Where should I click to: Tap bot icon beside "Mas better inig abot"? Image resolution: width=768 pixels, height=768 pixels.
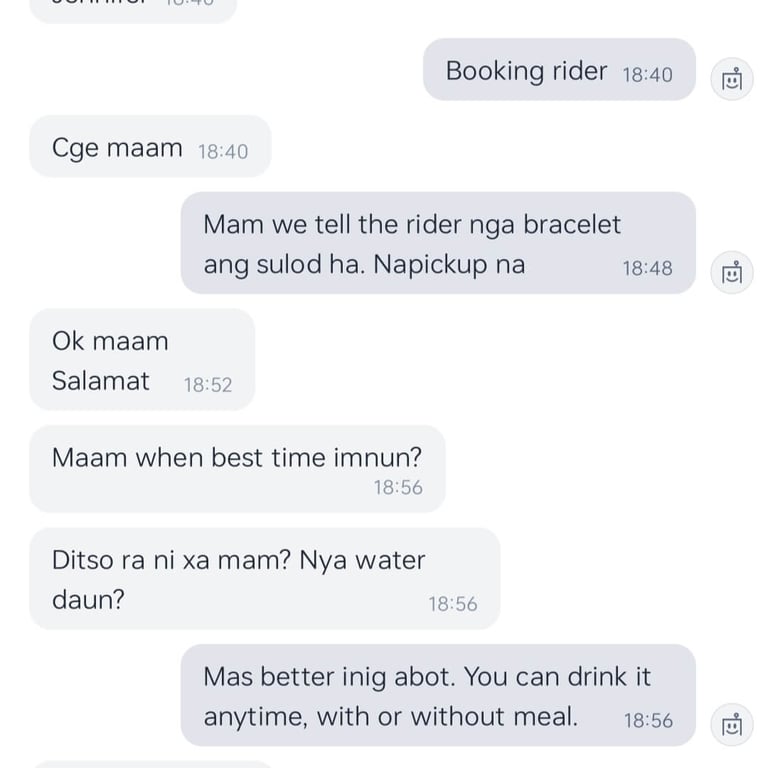[x=732, y=724]
